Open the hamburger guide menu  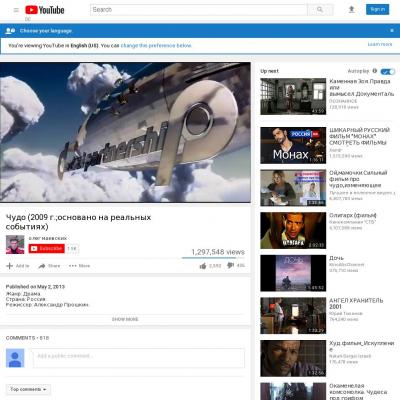click(16, 10)
